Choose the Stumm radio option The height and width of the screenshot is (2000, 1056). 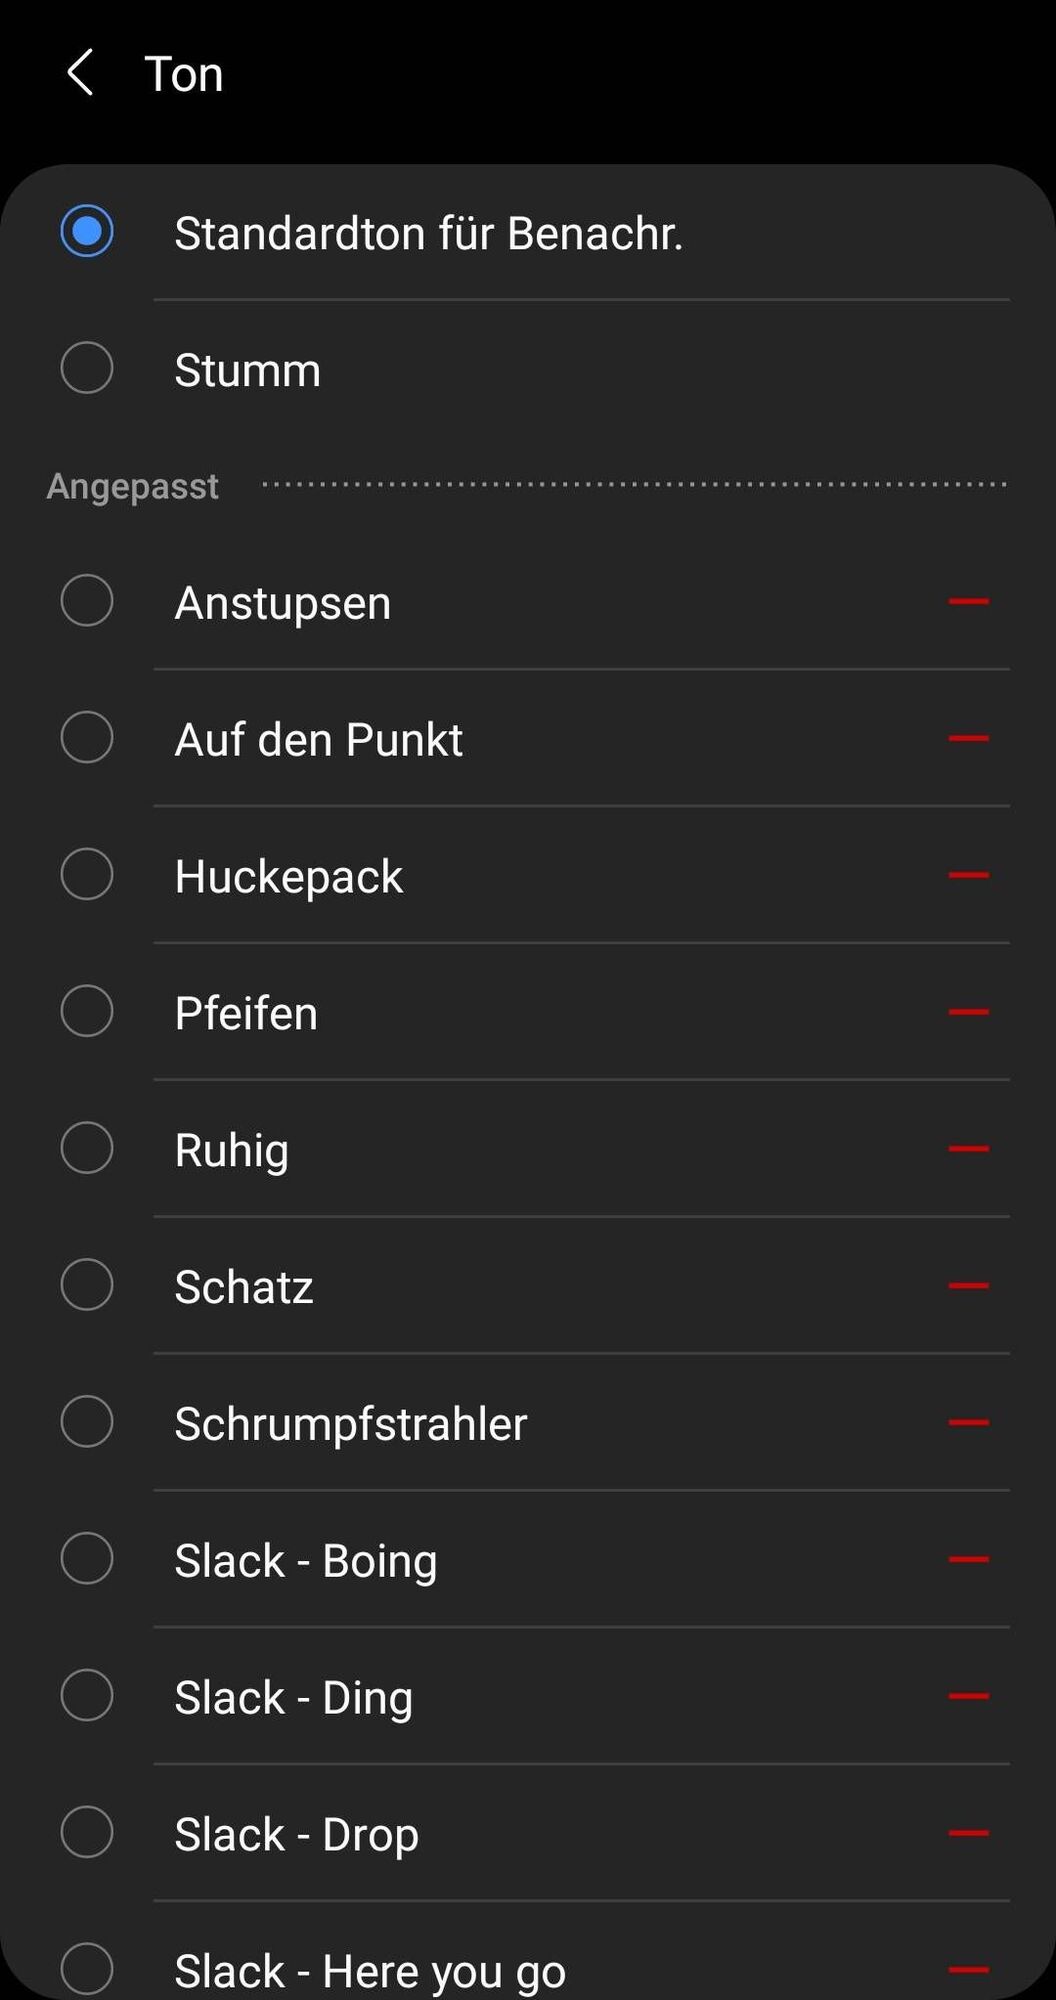[x=87, y=368]
